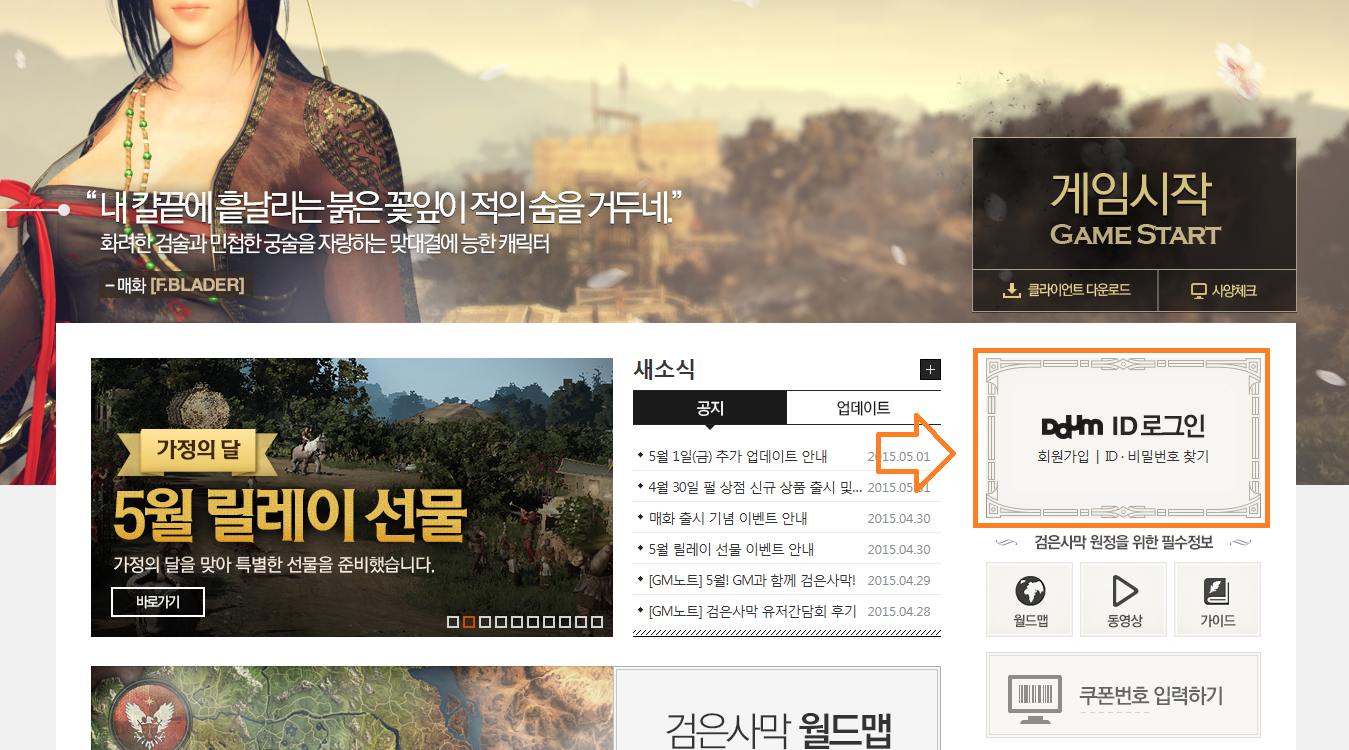
Task: Click the 새소식 section heading
Action: pos(664,369)
